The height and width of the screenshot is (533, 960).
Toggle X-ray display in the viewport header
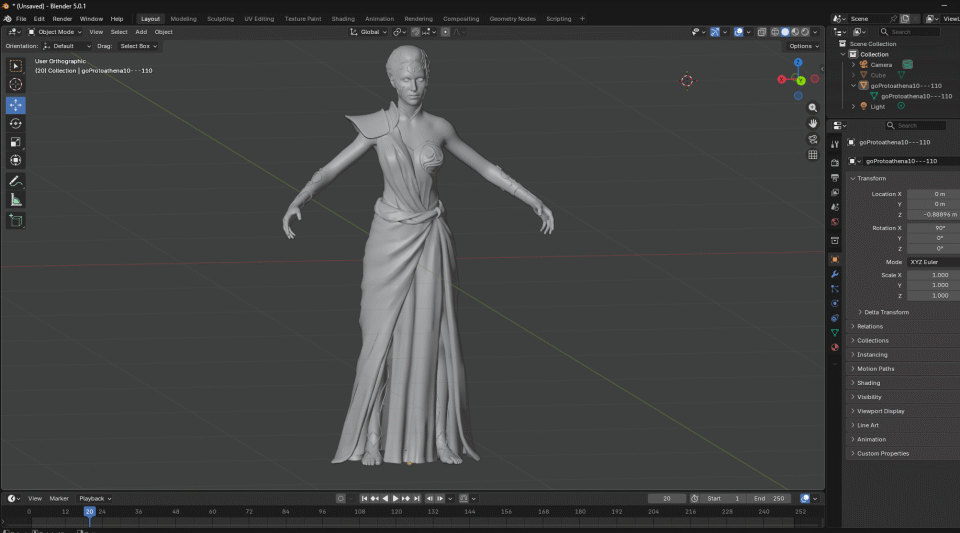(x=762, y=32)
